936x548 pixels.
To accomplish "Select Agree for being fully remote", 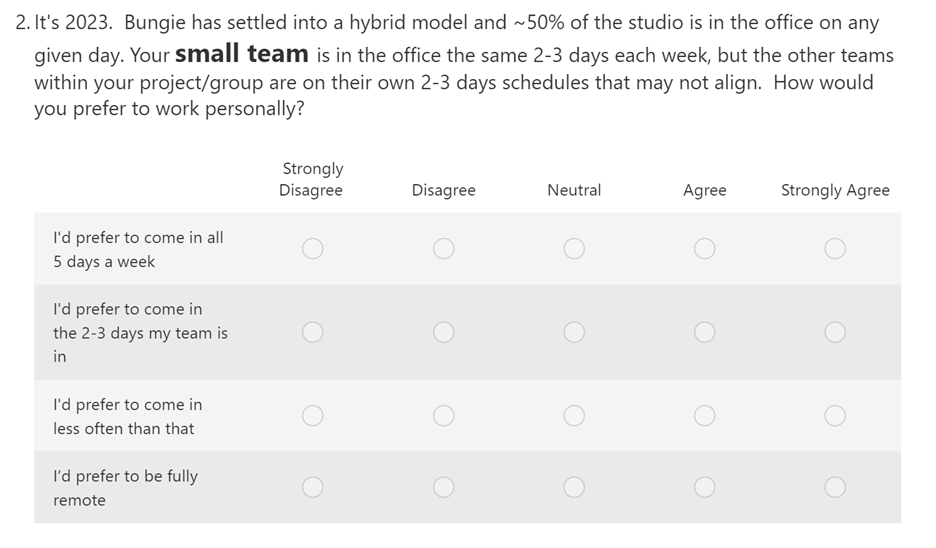I will [704, 487].
